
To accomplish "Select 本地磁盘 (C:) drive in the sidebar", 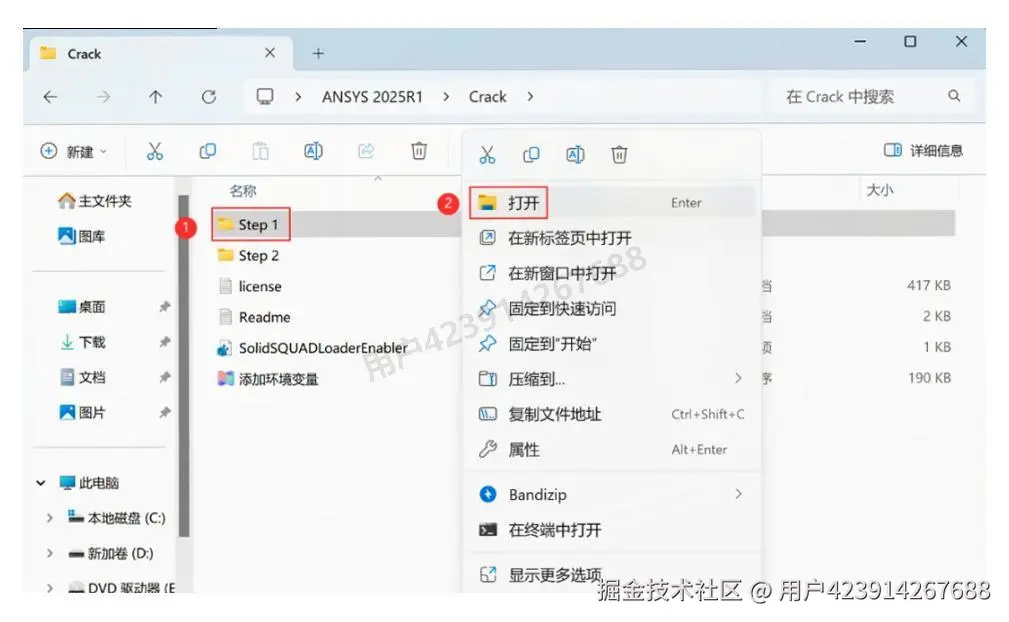I will click(116, 518).
